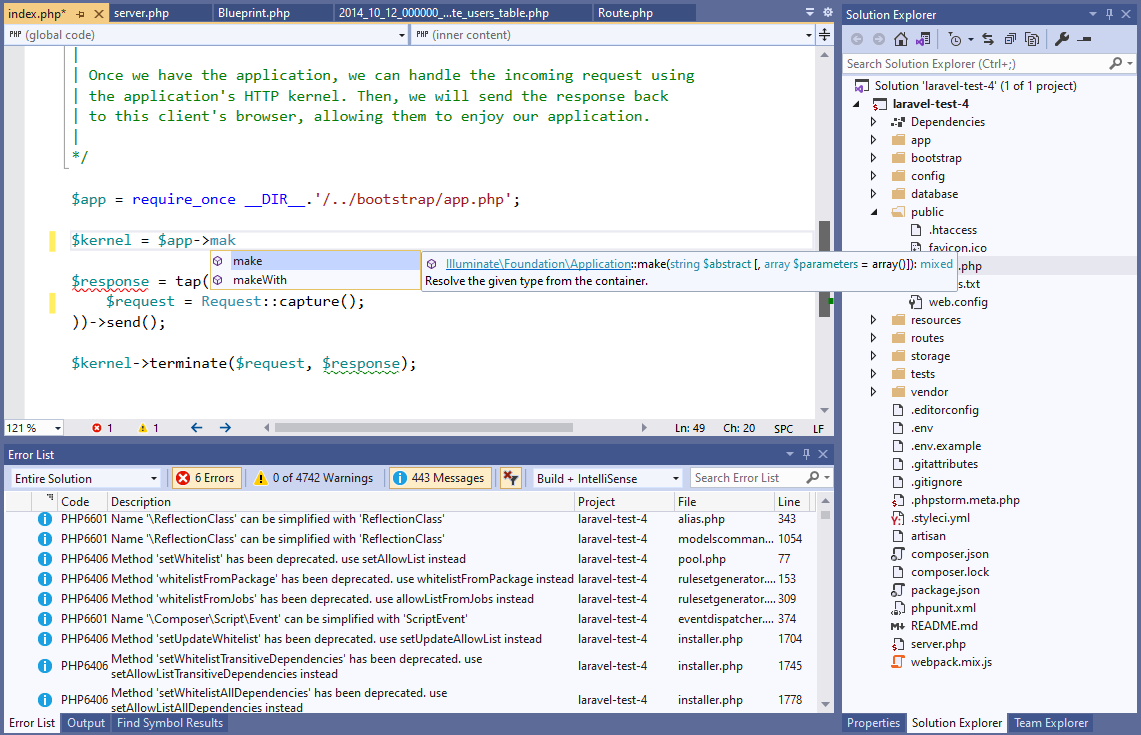This screenshot has width=1141, height=735.
Task: Sort Error List by Description column
Action: (x=341, y=501)
